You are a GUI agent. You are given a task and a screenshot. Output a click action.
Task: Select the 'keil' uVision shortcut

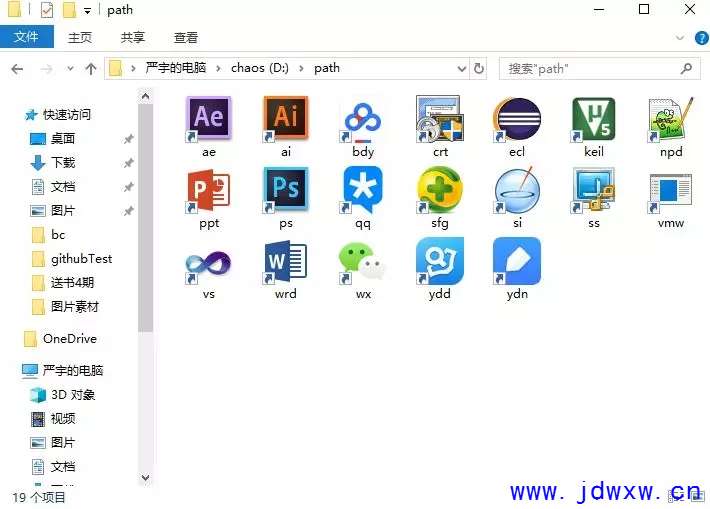click(594, 126)
